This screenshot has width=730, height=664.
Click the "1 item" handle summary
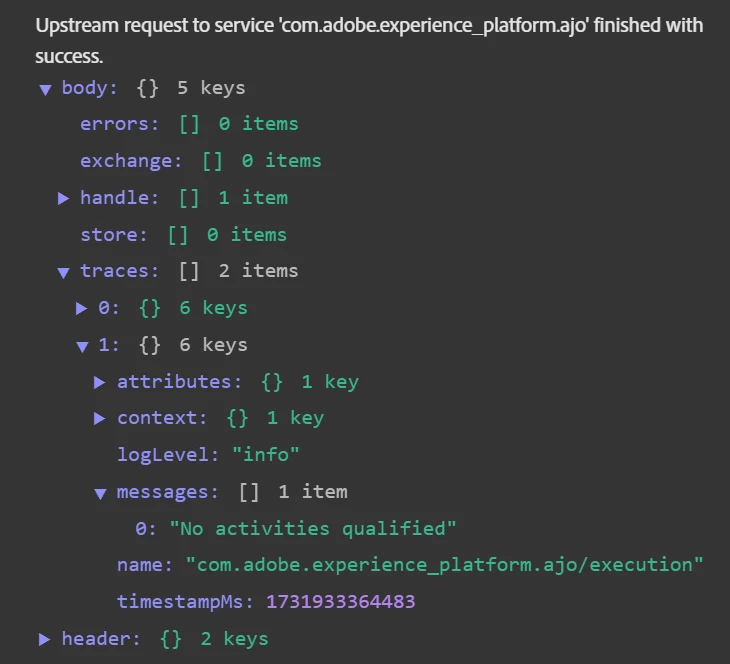click(253, 198)
